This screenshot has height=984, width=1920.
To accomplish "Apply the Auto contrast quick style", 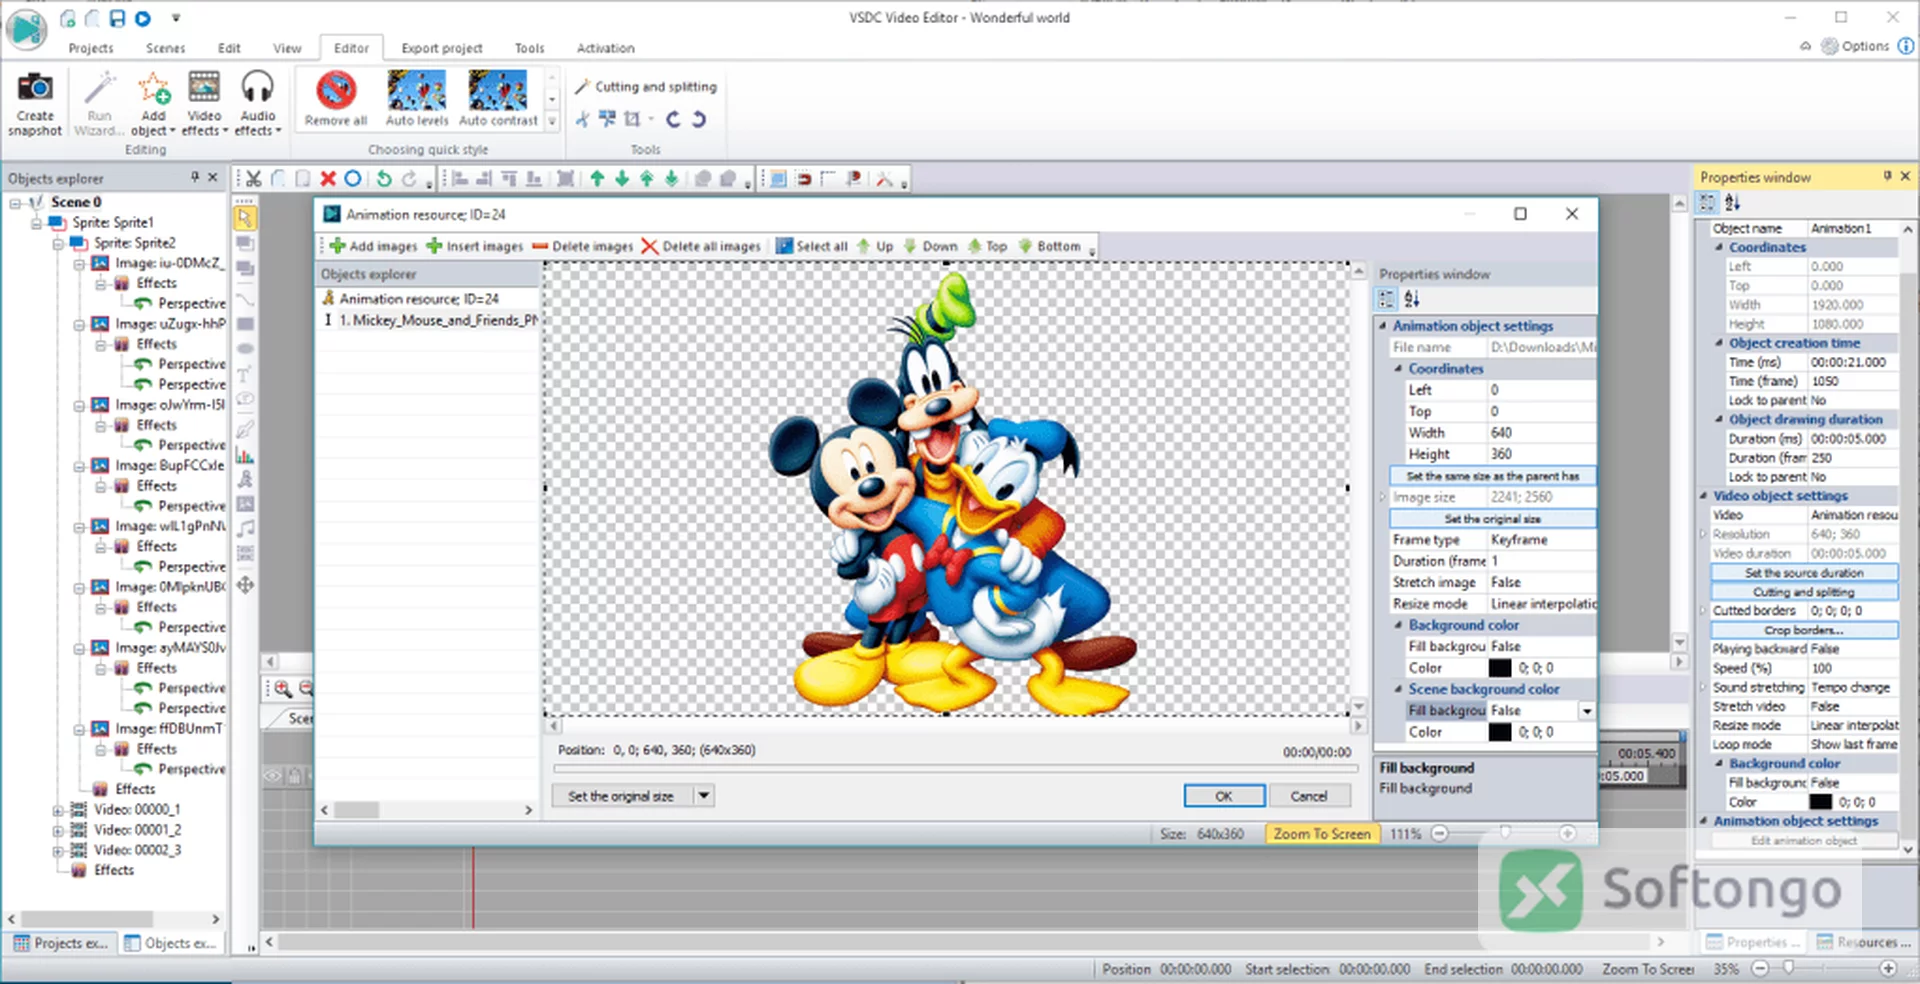I will 498,98.
